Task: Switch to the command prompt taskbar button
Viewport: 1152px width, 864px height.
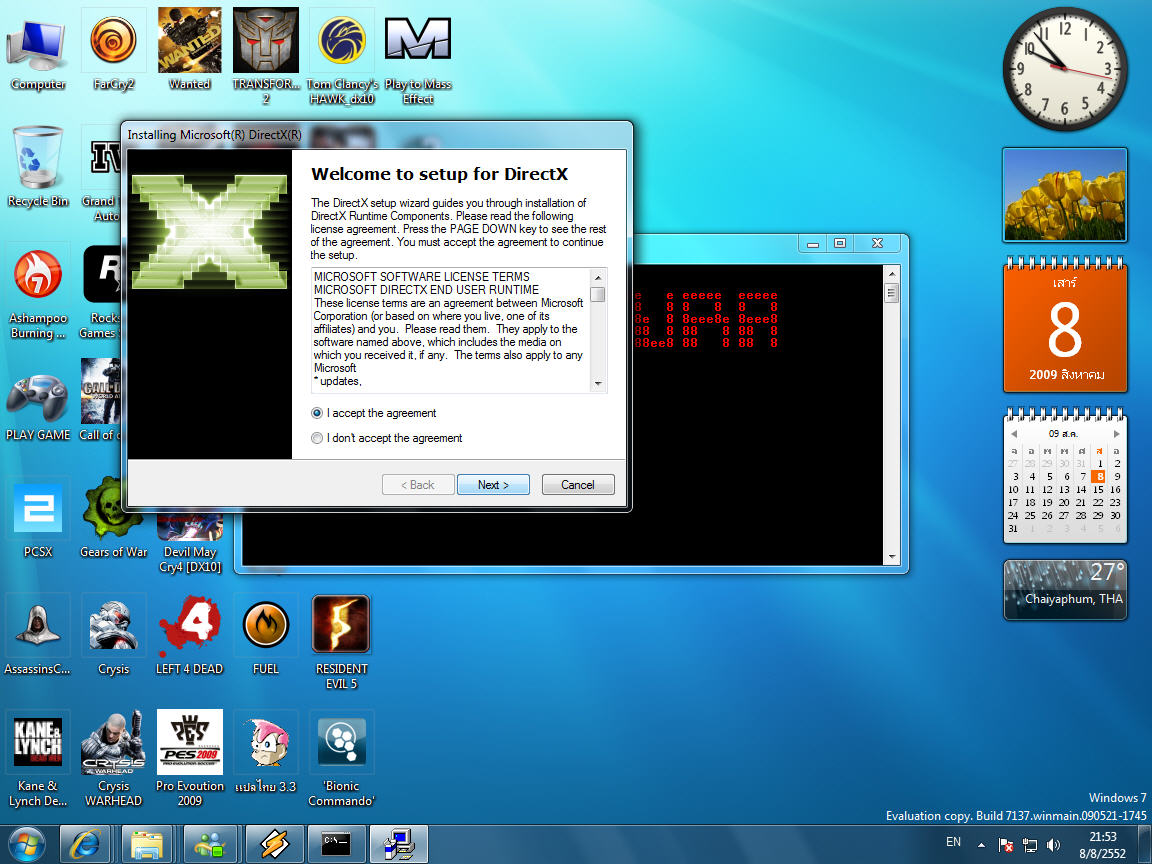Action: pos(336,845)
